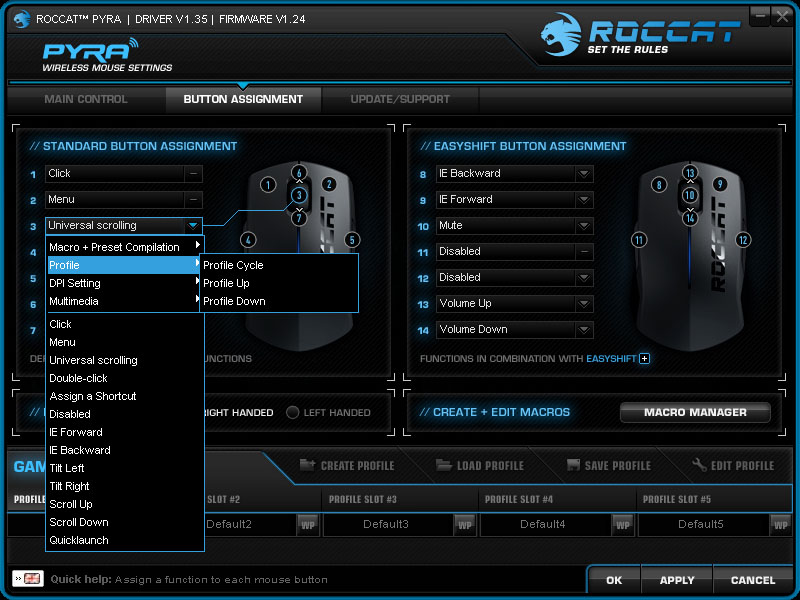Expand the Macro + Preset Compilation submenu
Viewport: 800px width, 600px height.
124,247
